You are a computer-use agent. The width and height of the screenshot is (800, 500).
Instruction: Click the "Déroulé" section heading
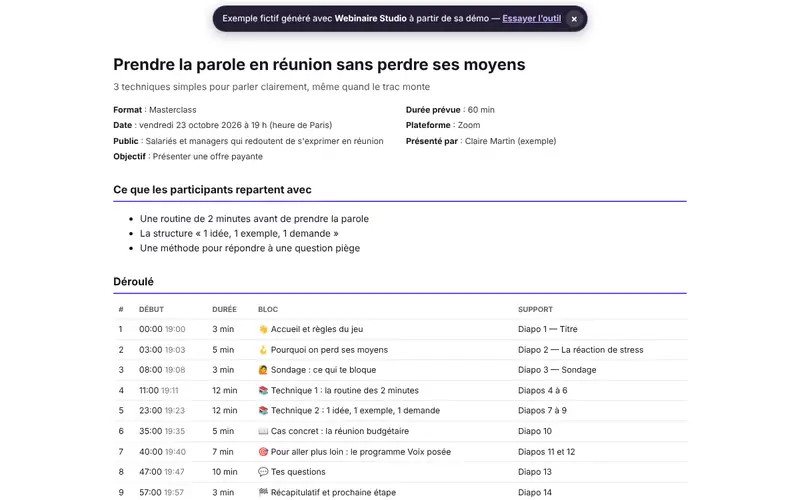click(x=133, y=282)
